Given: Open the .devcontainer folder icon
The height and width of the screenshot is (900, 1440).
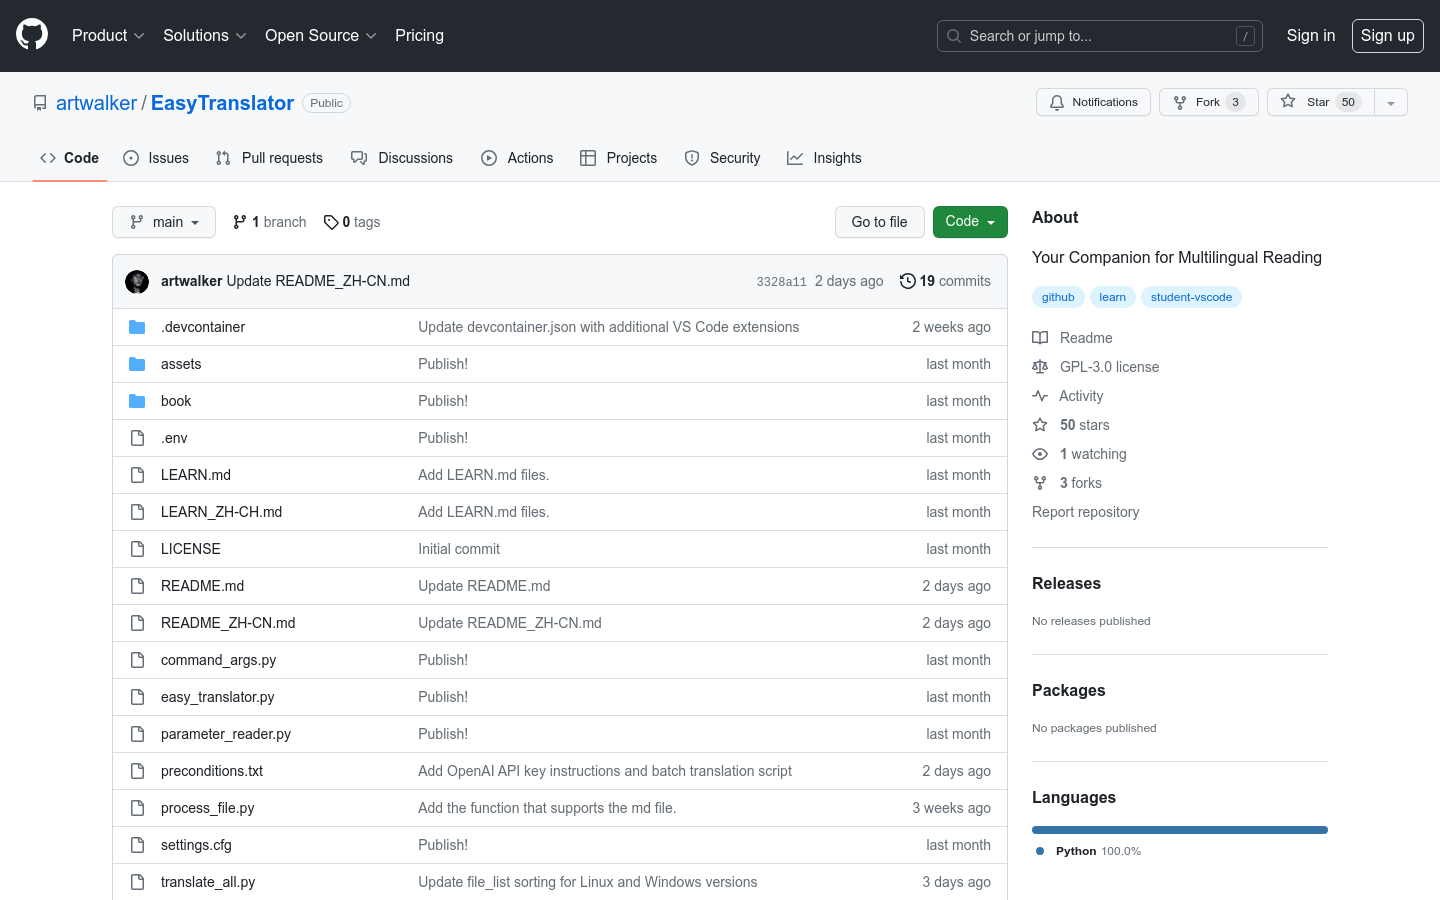Looking at the screenshot, I should [x=137, y=327].
